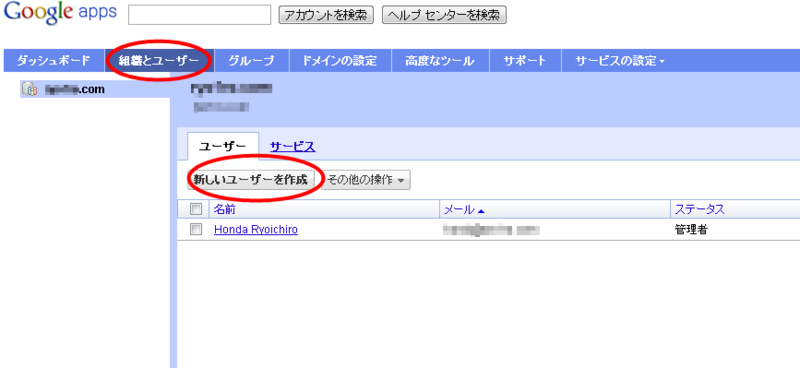Open the ダッシュボード tab
The width and height of the screenshot is (800, 368).
pyautogui.click(x=54, y=61)
